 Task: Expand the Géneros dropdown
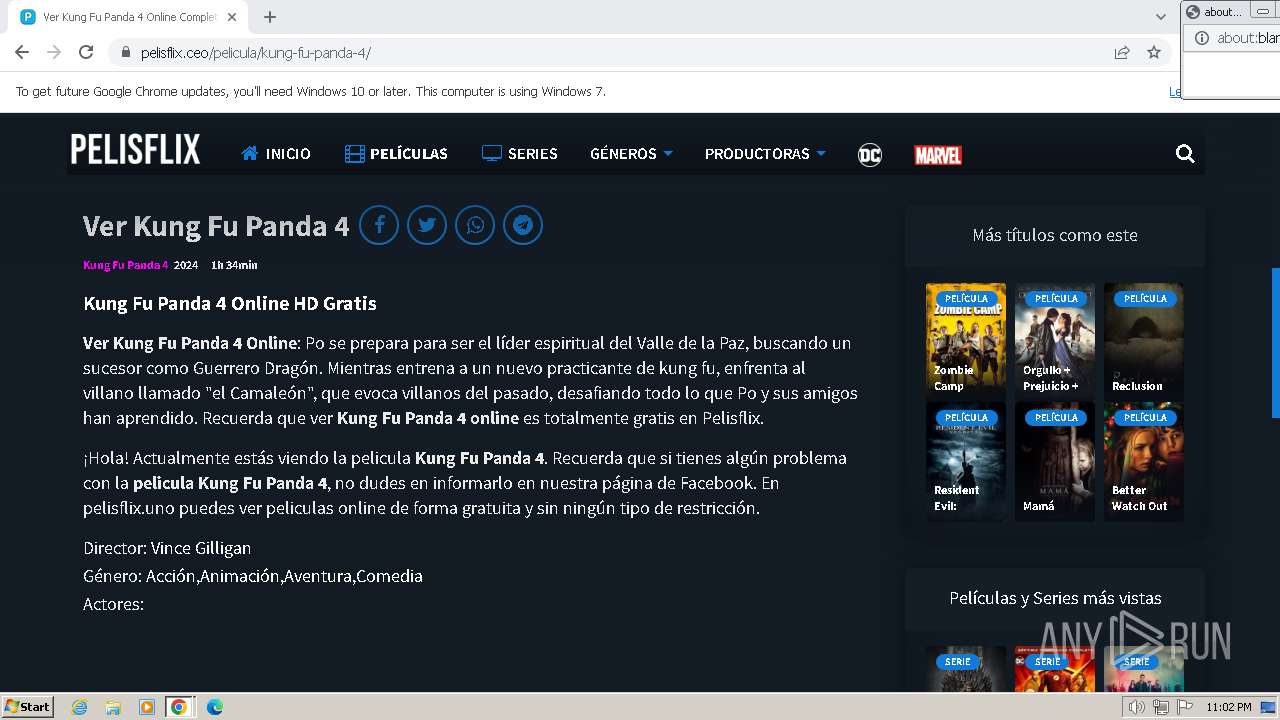[x=631, y=153]
